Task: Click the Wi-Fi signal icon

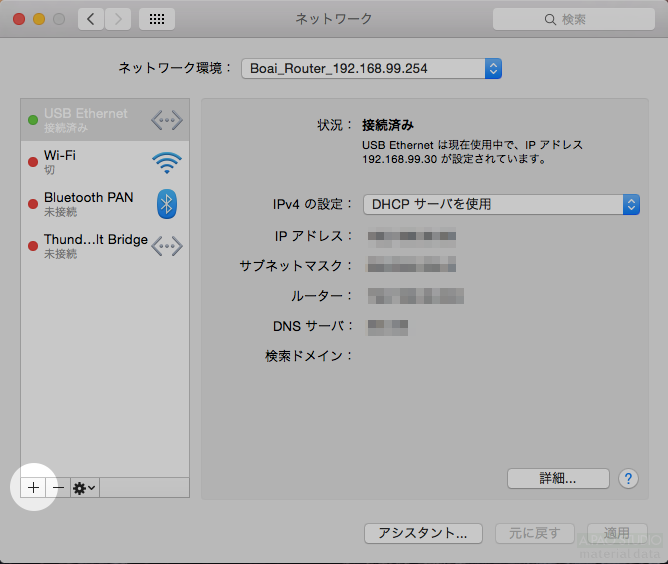Action: [166, 162]
